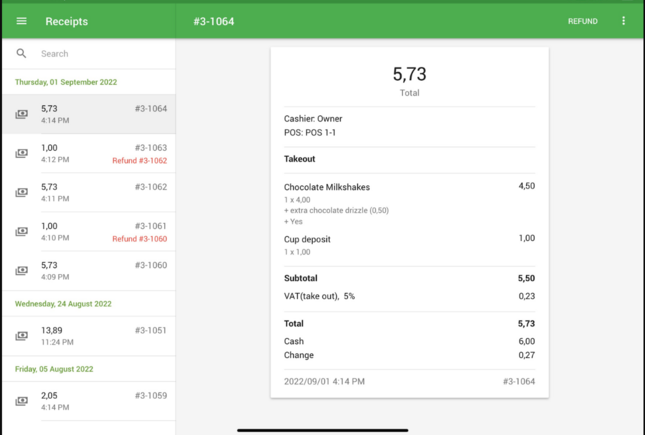645x435 pixels.
Task: Click cash icon for receipt #3-1064
Action: [x=22, y=114]
